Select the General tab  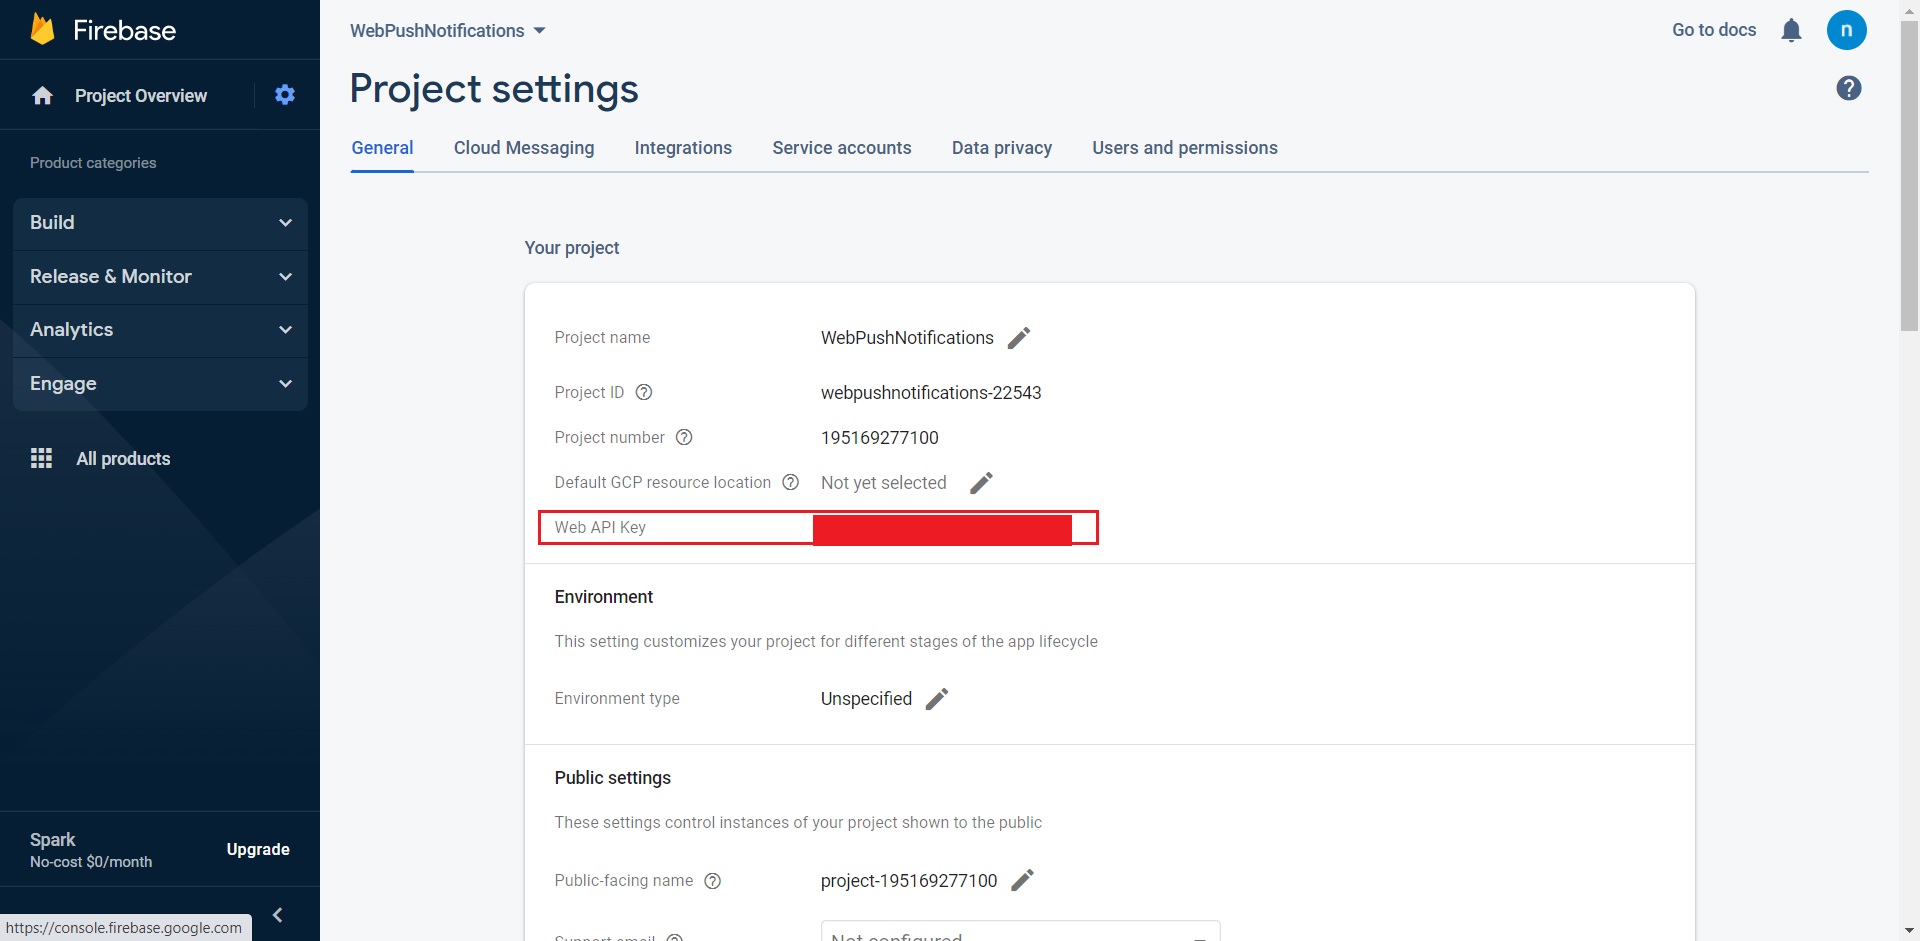click(382, 148)
